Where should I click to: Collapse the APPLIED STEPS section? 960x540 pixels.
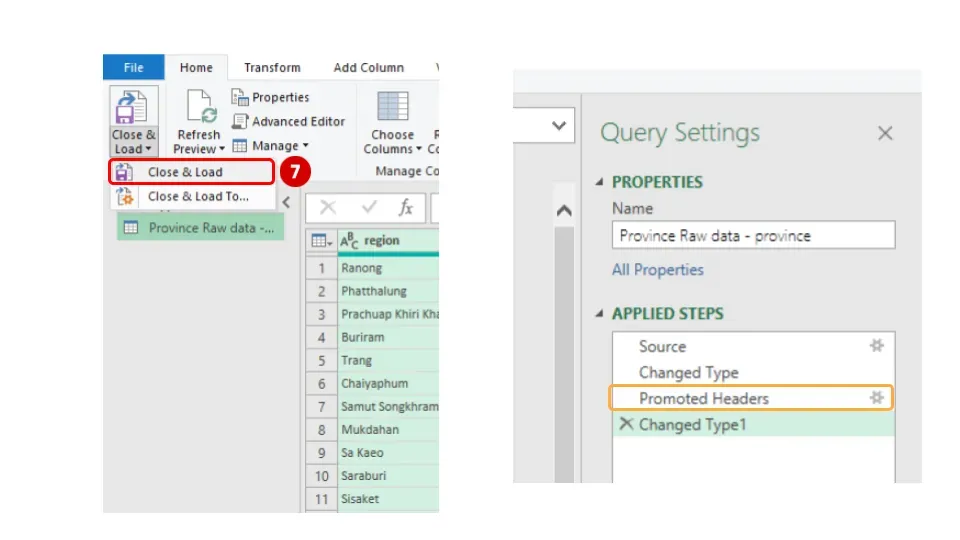coord(599,313)
